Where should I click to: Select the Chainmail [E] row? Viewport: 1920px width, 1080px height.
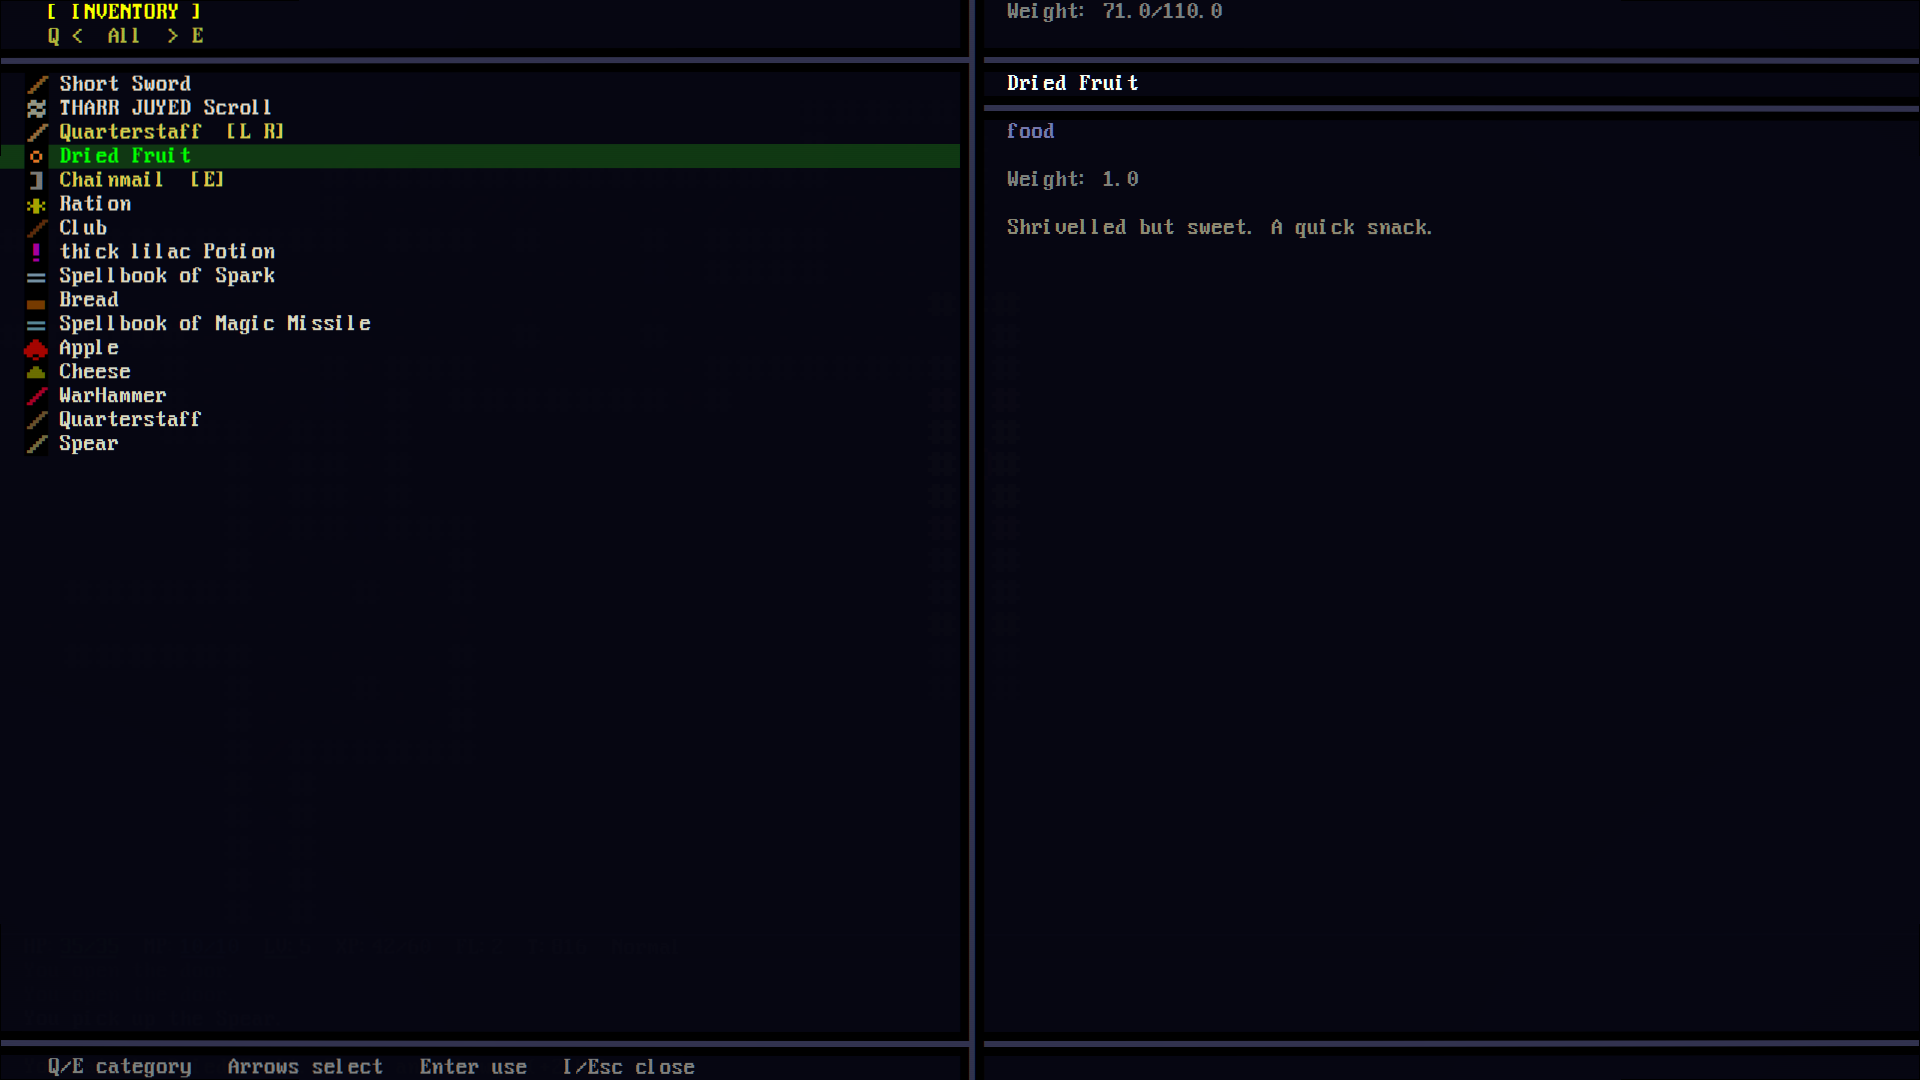point(480,180)
